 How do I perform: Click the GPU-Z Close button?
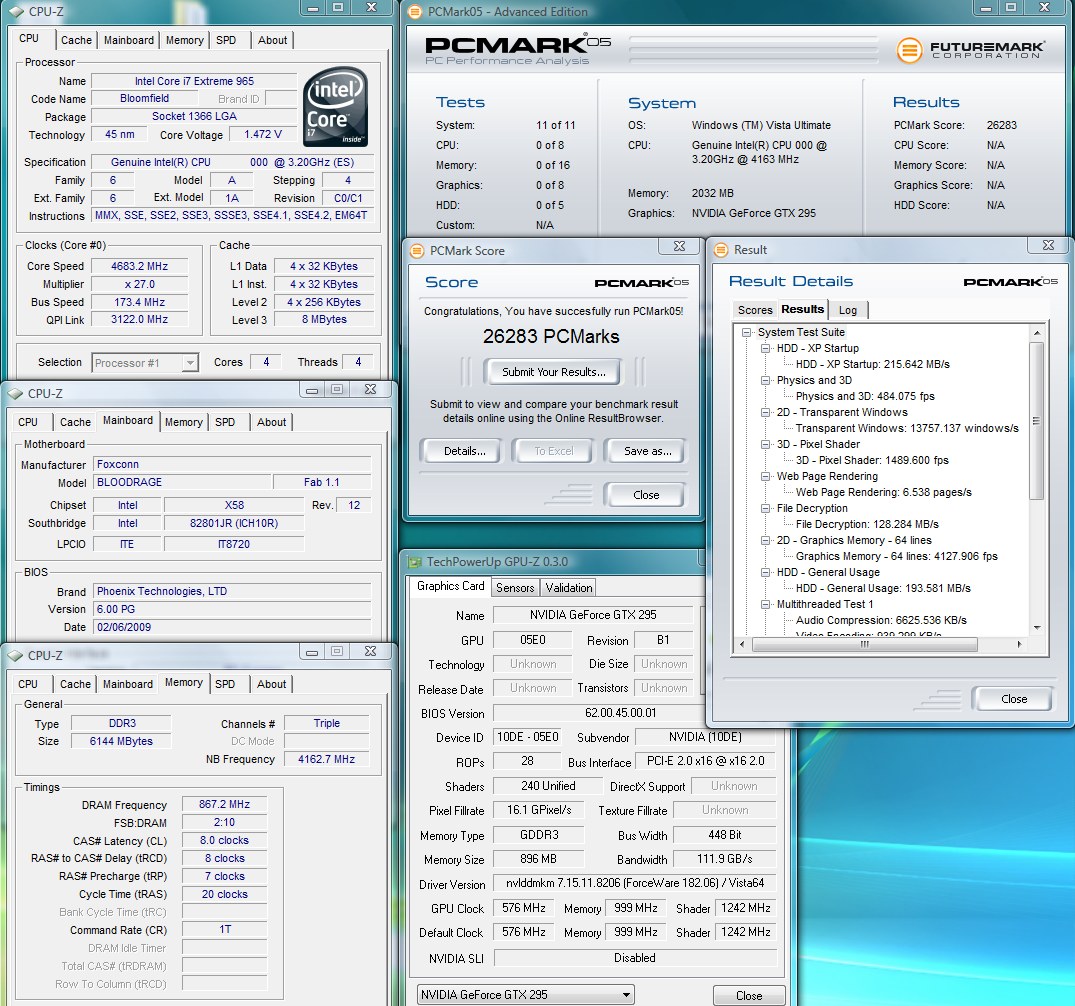(x=749, y=996)
